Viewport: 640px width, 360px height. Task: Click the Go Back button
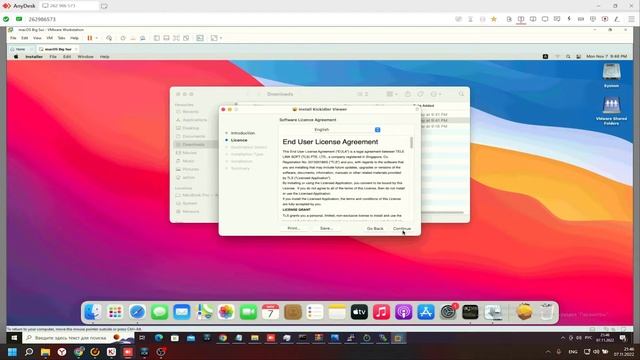click(375, 229)
